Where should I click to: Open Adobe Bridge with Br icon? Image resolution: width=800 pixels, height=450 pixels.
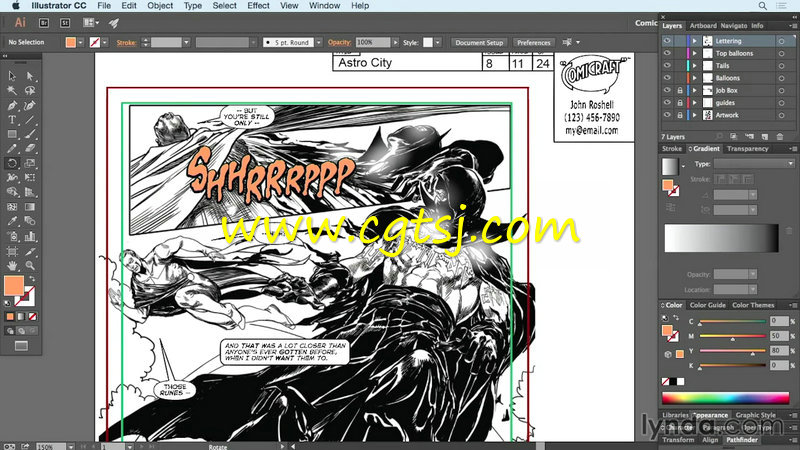44,23
